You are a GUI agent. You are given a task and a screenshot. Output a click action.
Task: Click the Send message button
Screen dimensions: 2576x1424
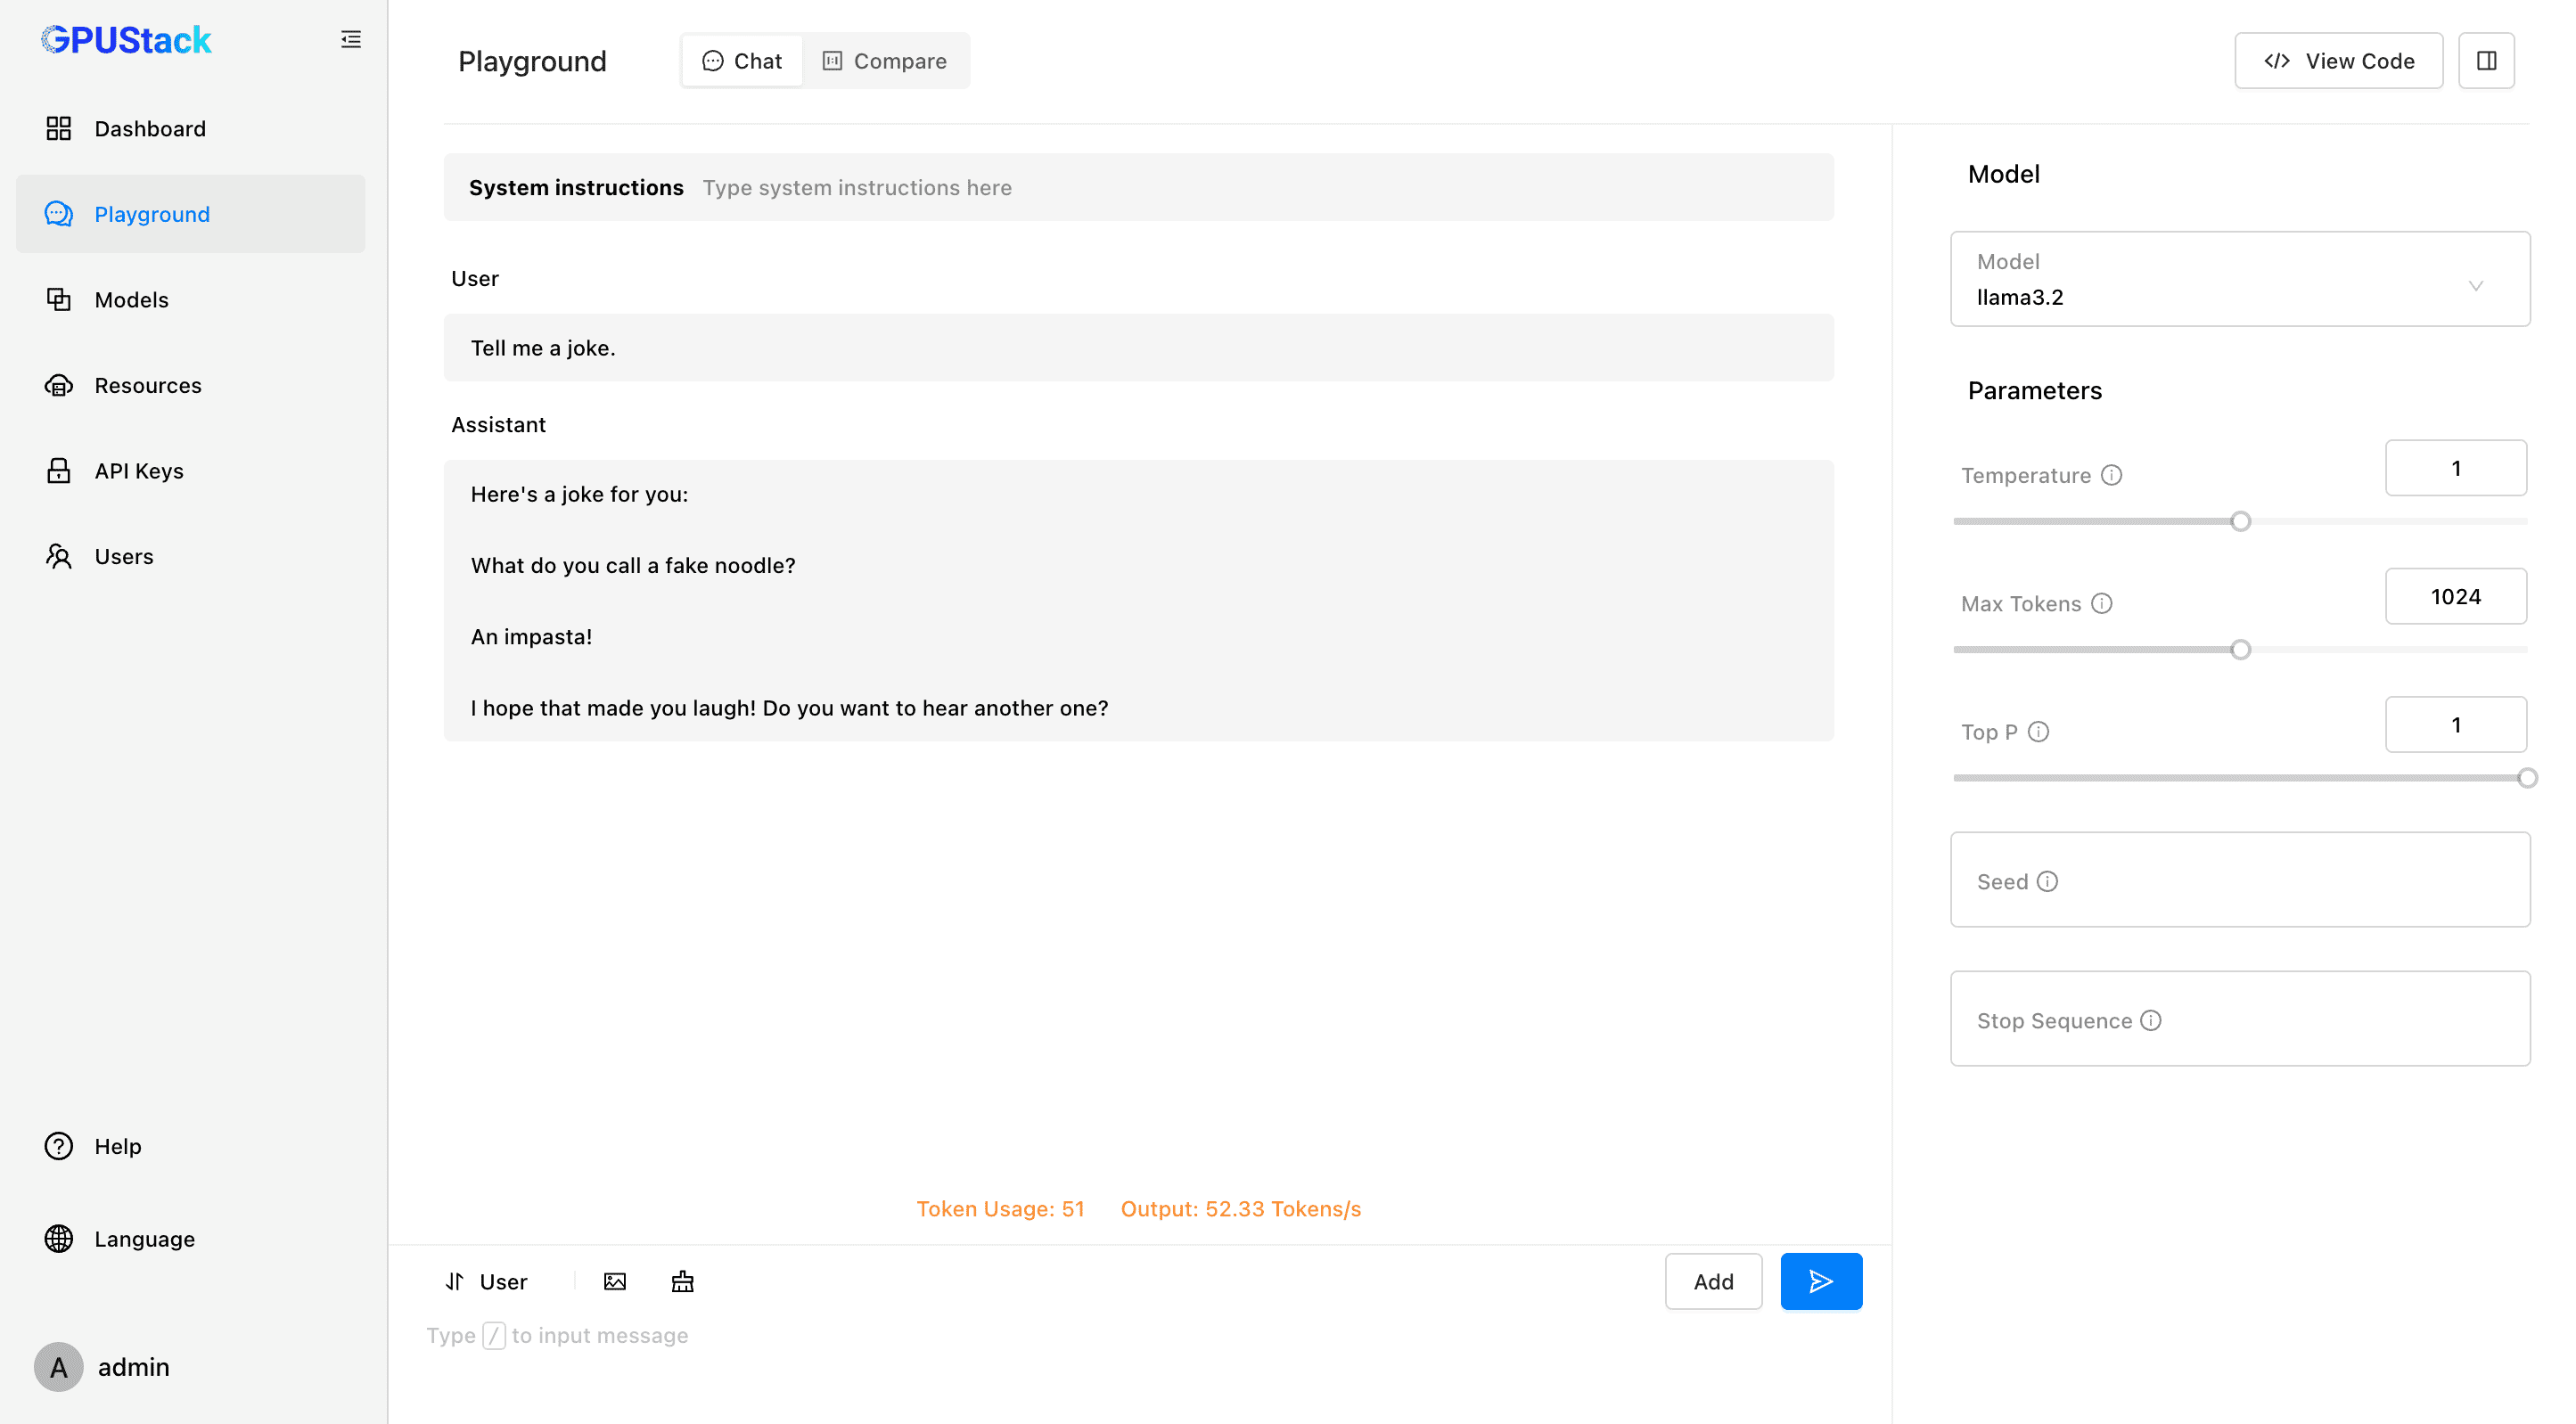coord(1820,1282)
